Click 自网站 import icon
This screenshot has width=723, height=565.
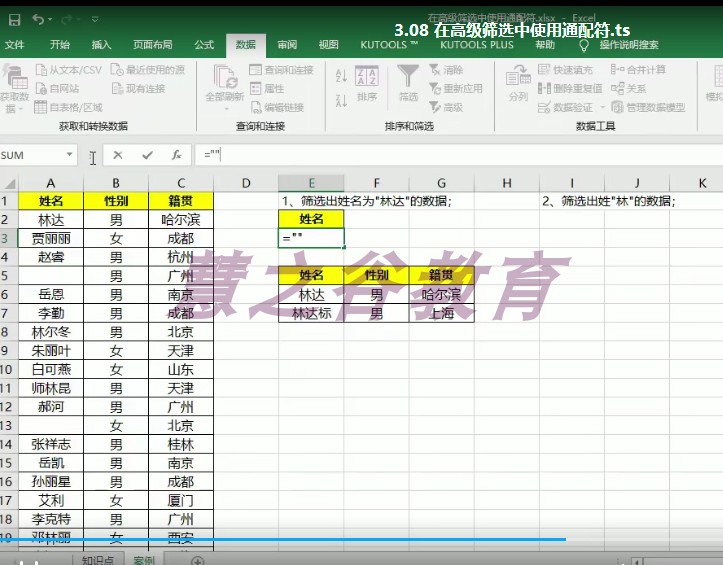41,88
